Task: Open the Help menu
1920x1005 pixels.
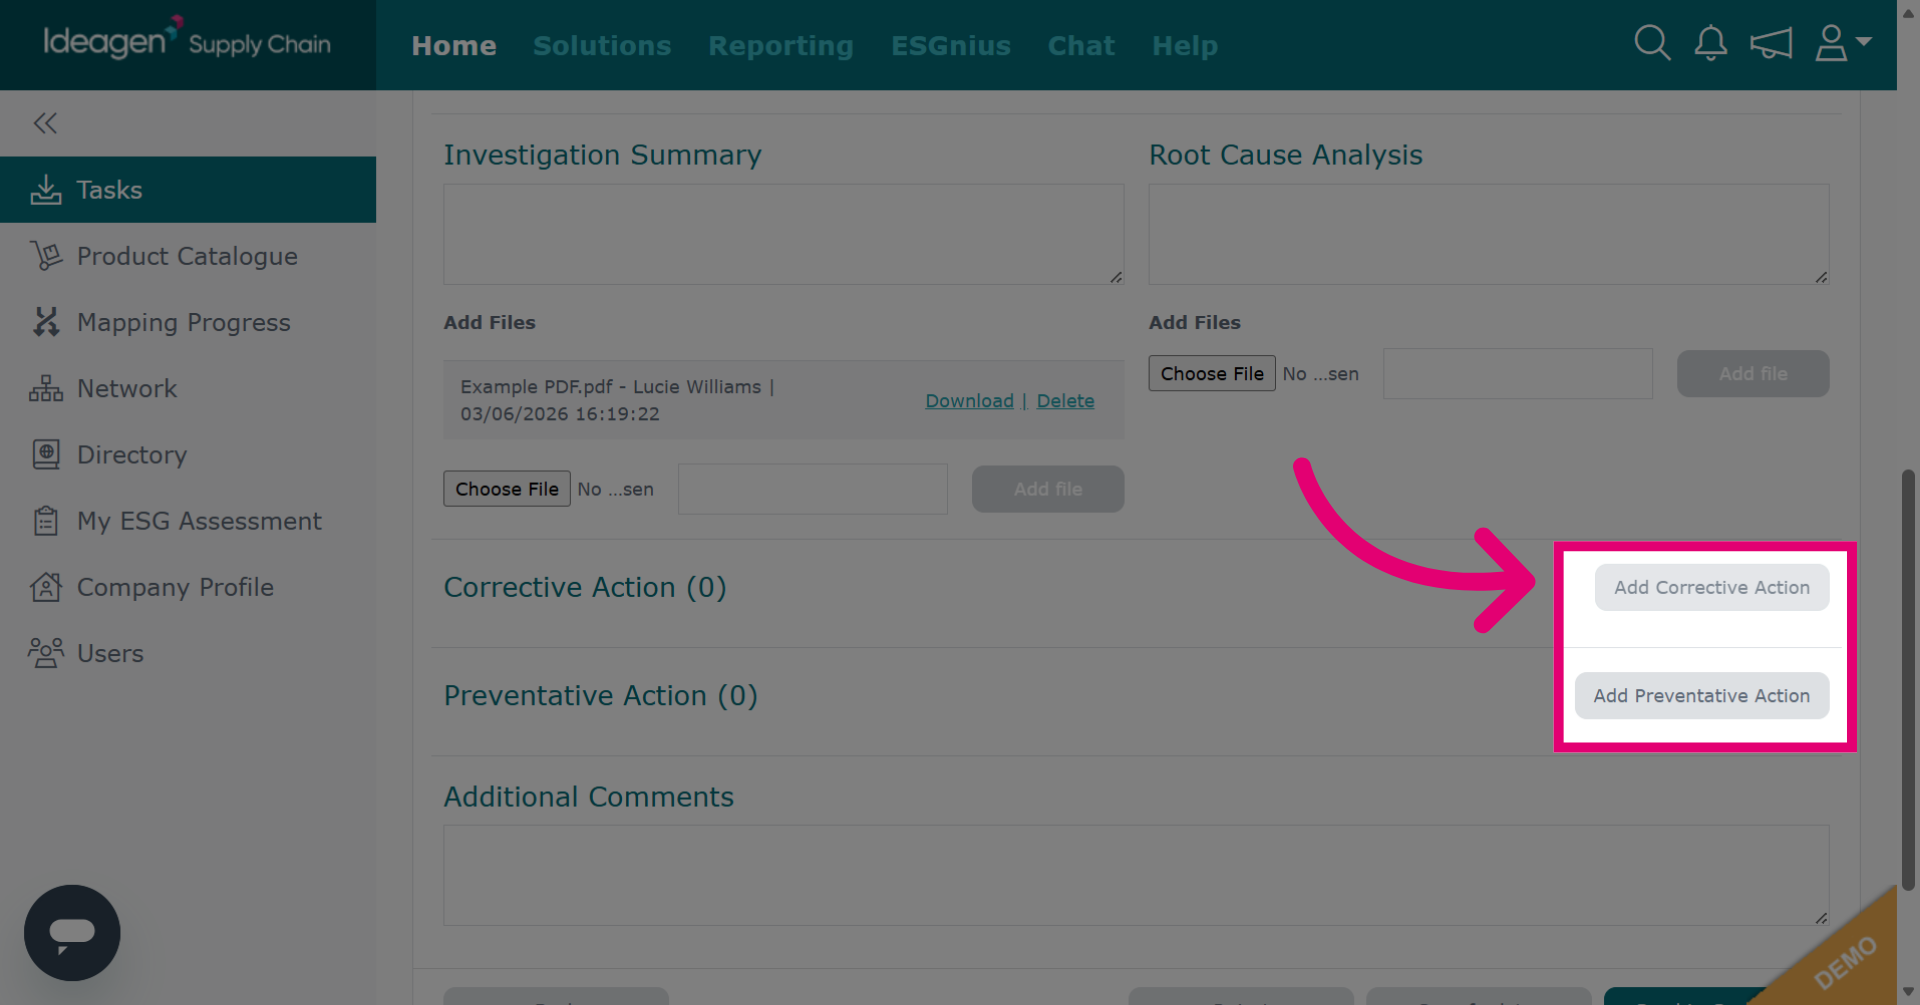Action: pos(1185,46)
